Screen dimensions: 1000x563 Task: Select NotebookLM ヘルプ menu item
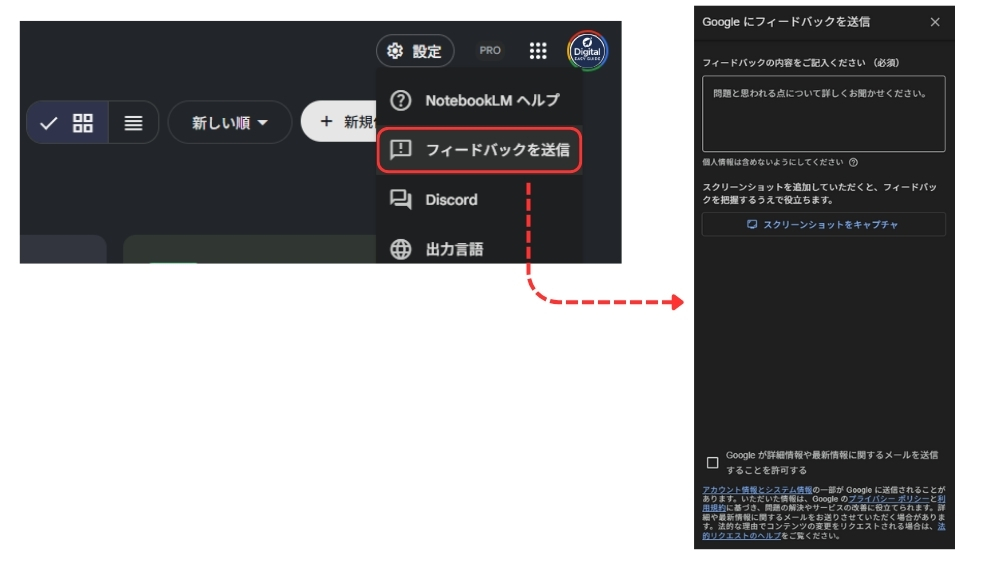point(479,100)
